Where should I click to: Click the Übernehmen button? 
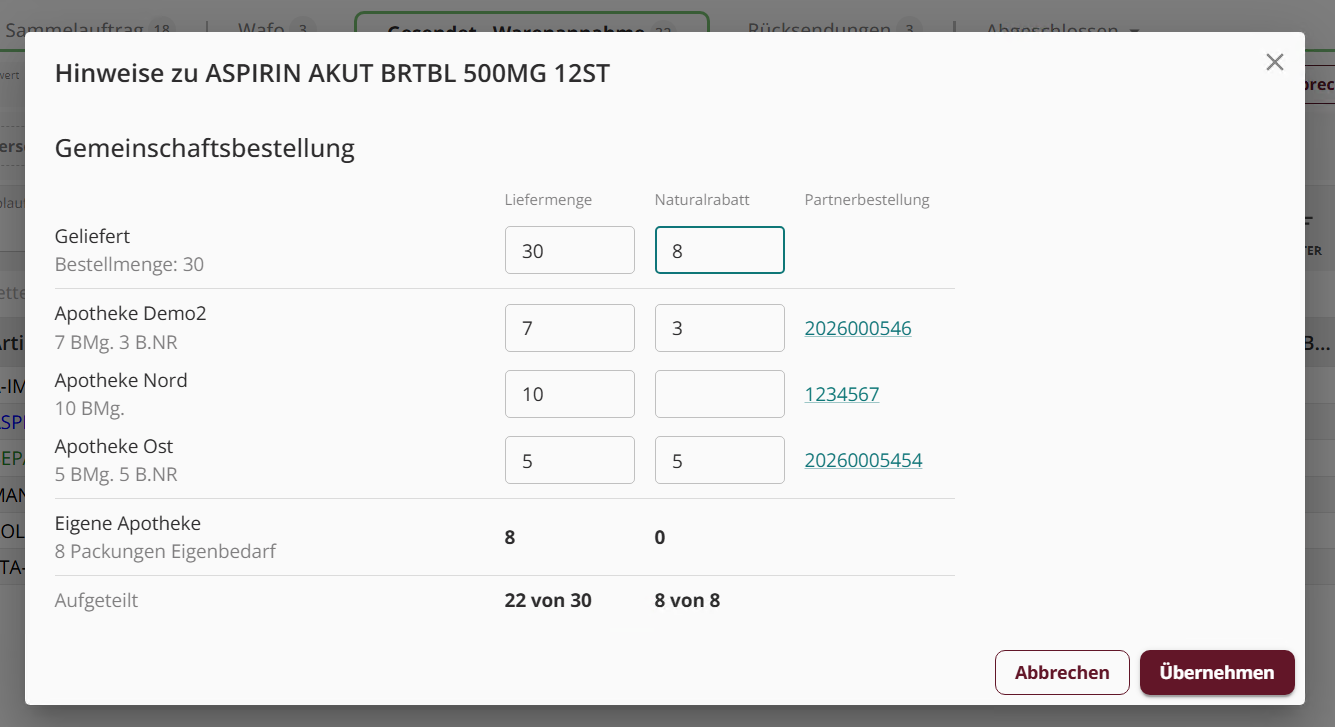1217,672
